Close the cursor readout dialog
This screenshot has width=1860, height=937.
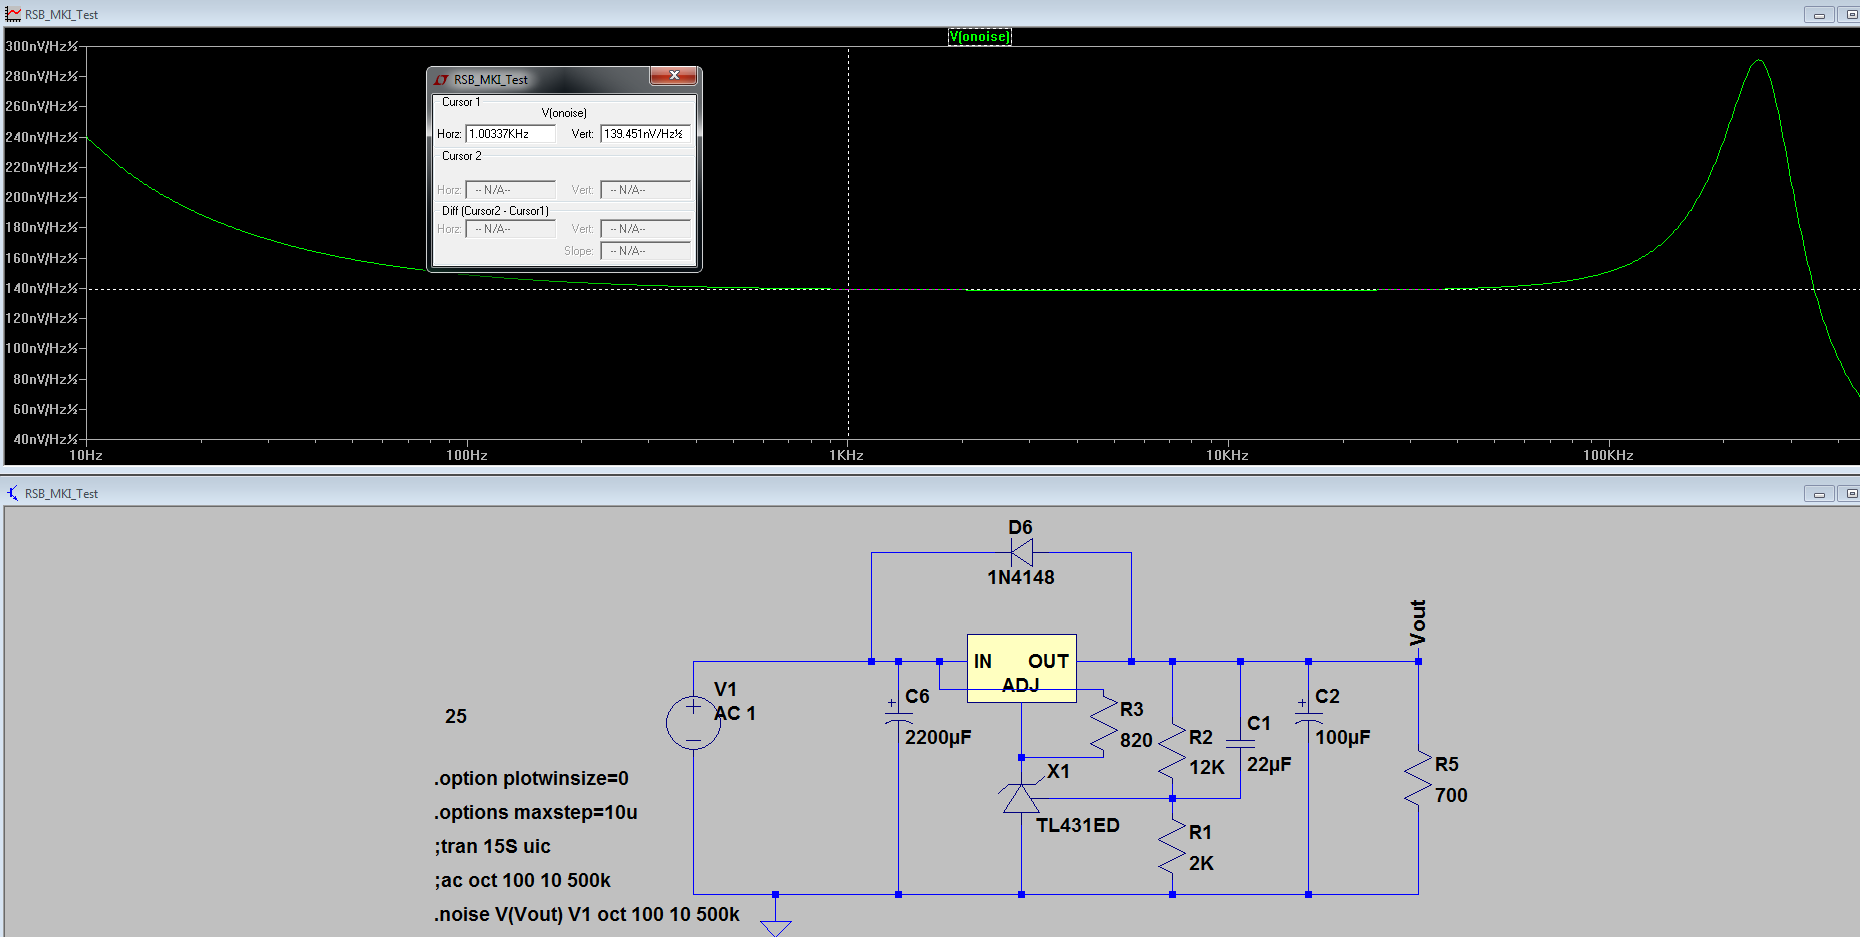[674, 76]
